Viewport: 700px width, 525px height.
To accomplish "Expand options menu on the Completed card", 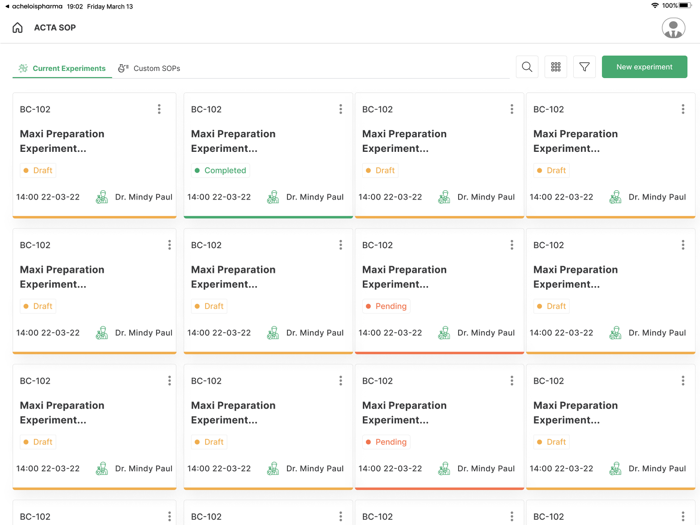I will [x=340, y=109].
